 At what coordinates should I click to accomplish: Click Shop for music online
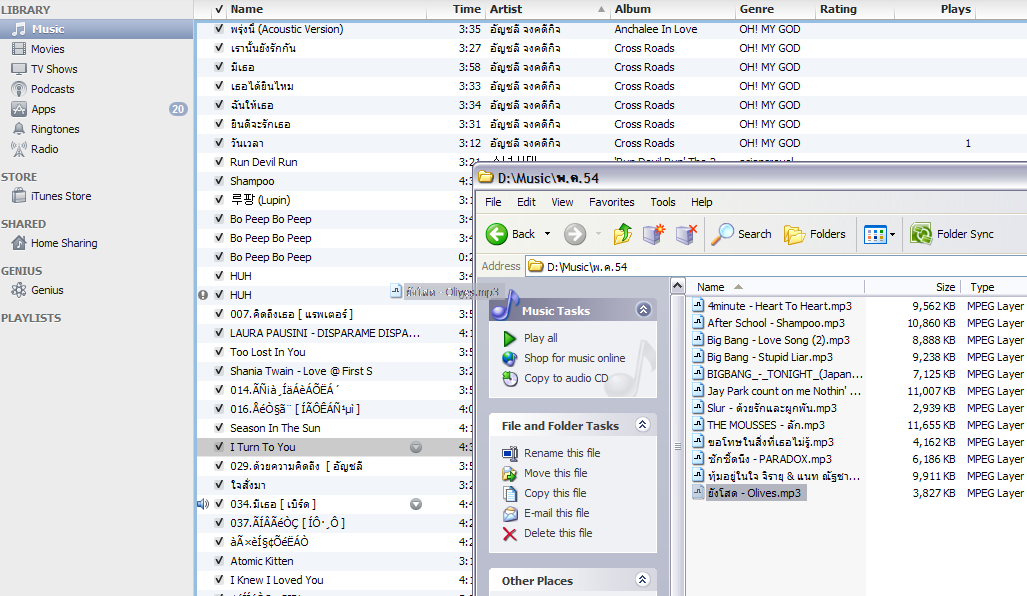(x=574, y=358)
